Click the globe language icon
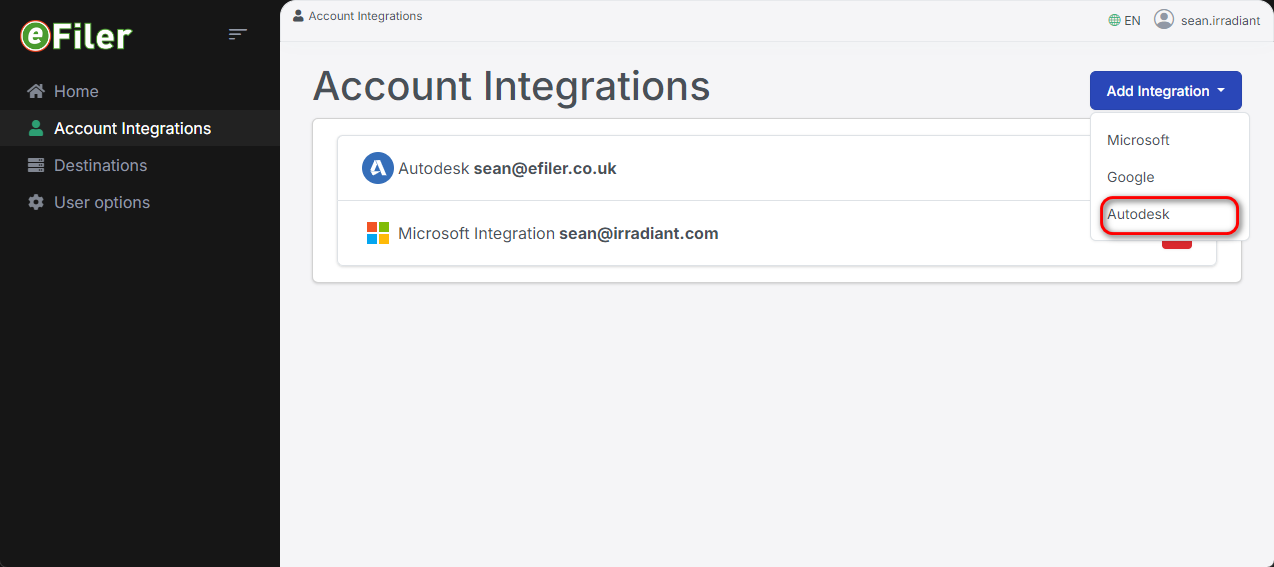 (1114, 20)
